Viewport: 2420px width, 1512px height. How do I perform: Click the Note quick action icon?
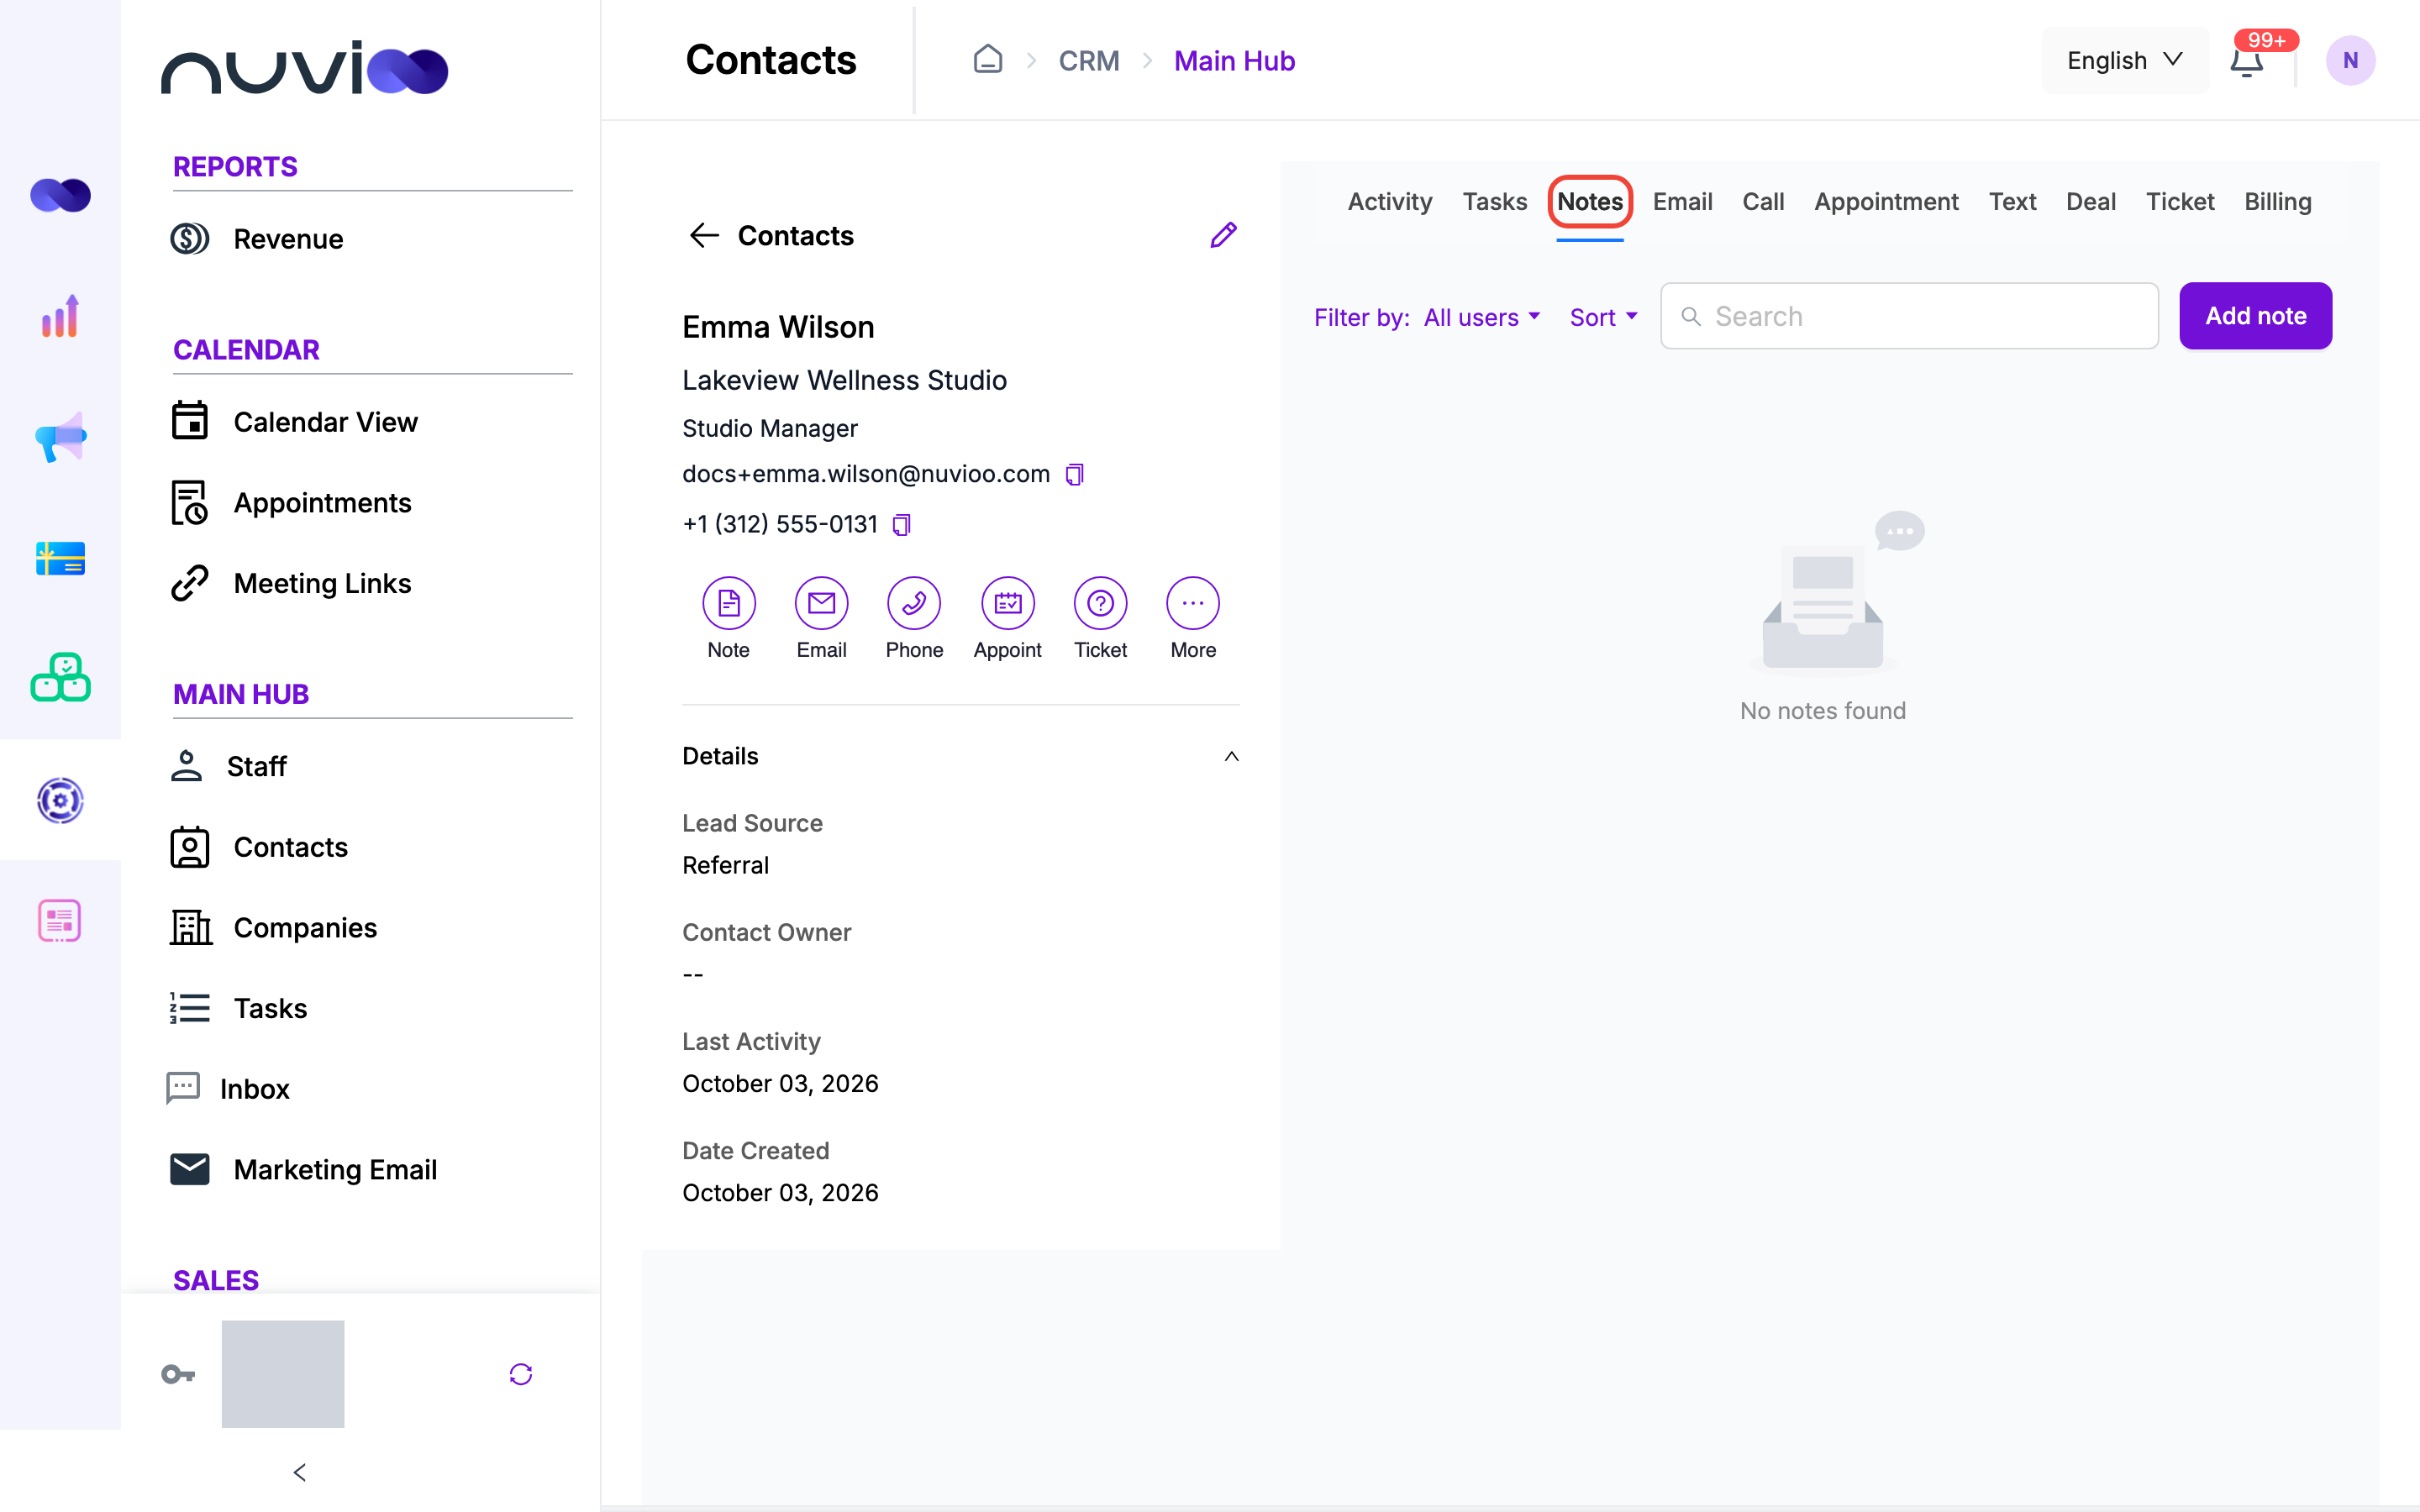pos(728,603)
